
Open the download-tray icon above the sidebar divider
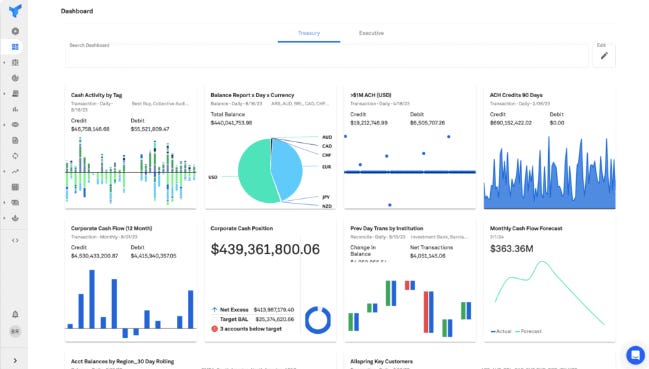click(x=15, y=218)
